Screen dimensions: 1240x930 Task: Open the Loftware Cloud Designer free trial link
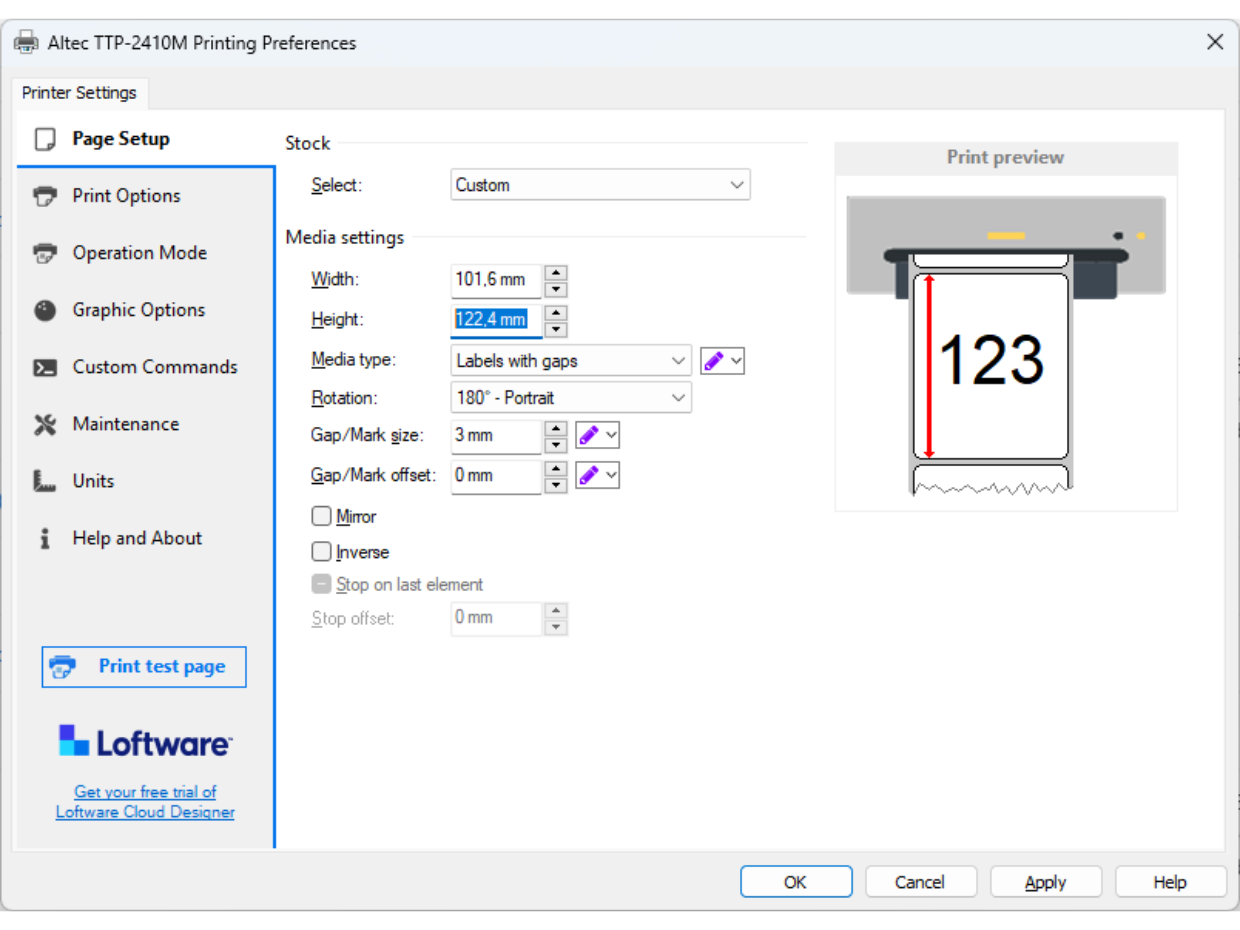tap(145, 802)
